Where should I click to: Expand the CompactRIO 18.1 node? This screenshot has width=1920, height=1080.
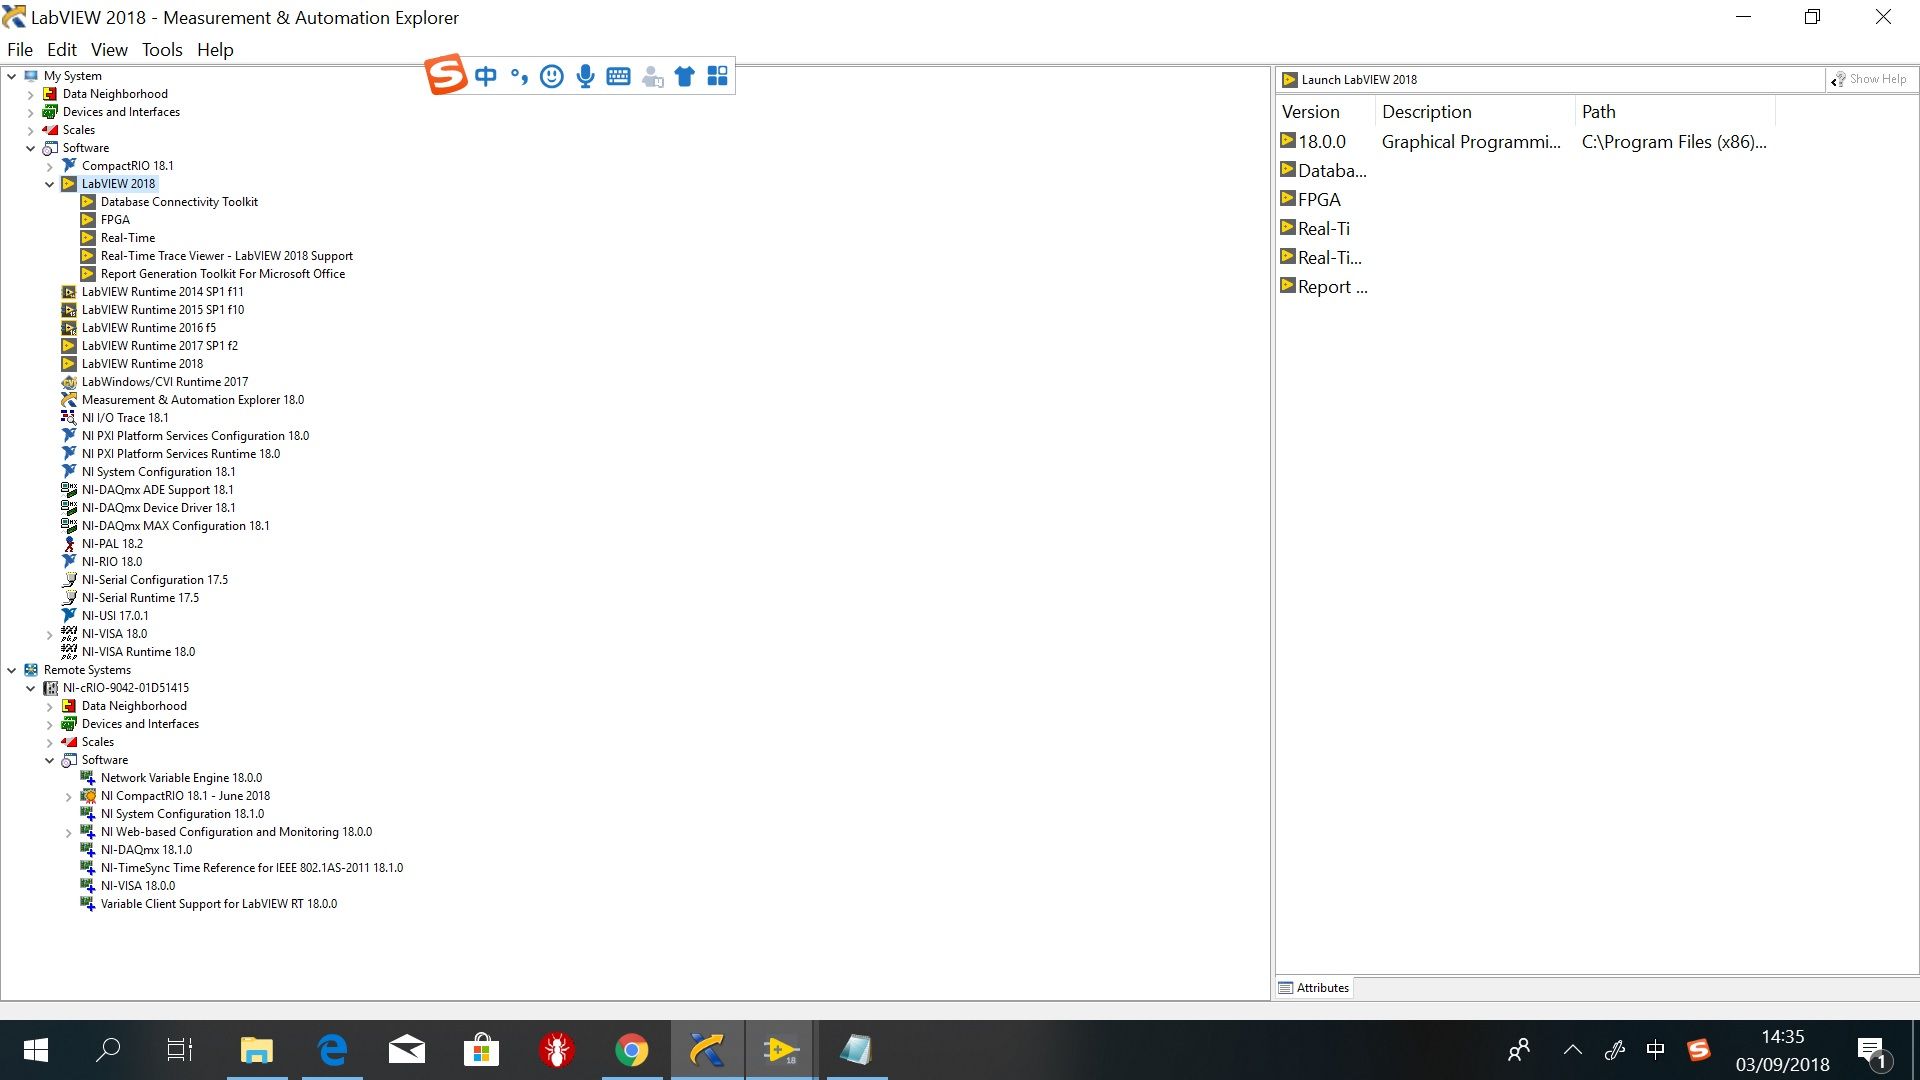(50, 166)
